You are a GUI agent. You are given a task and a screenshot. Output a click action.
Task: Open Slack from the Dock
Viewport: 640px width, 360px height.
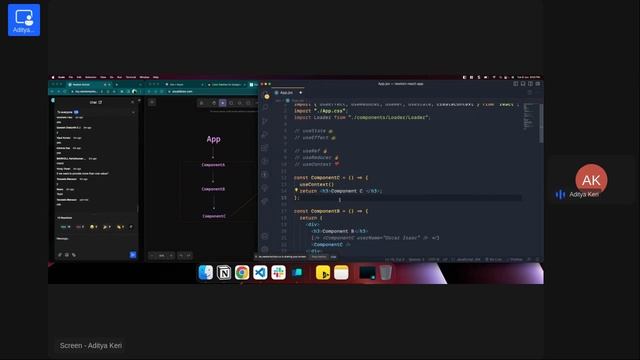(x=278, y=273)
